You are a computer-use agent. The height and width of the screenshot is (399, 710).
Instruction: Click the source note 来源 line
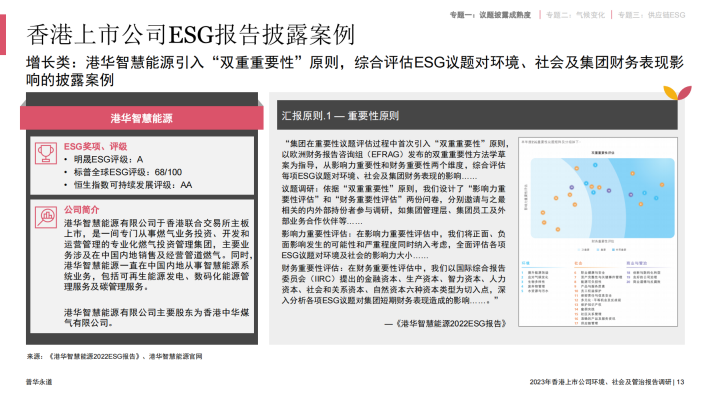coord(114,356)
